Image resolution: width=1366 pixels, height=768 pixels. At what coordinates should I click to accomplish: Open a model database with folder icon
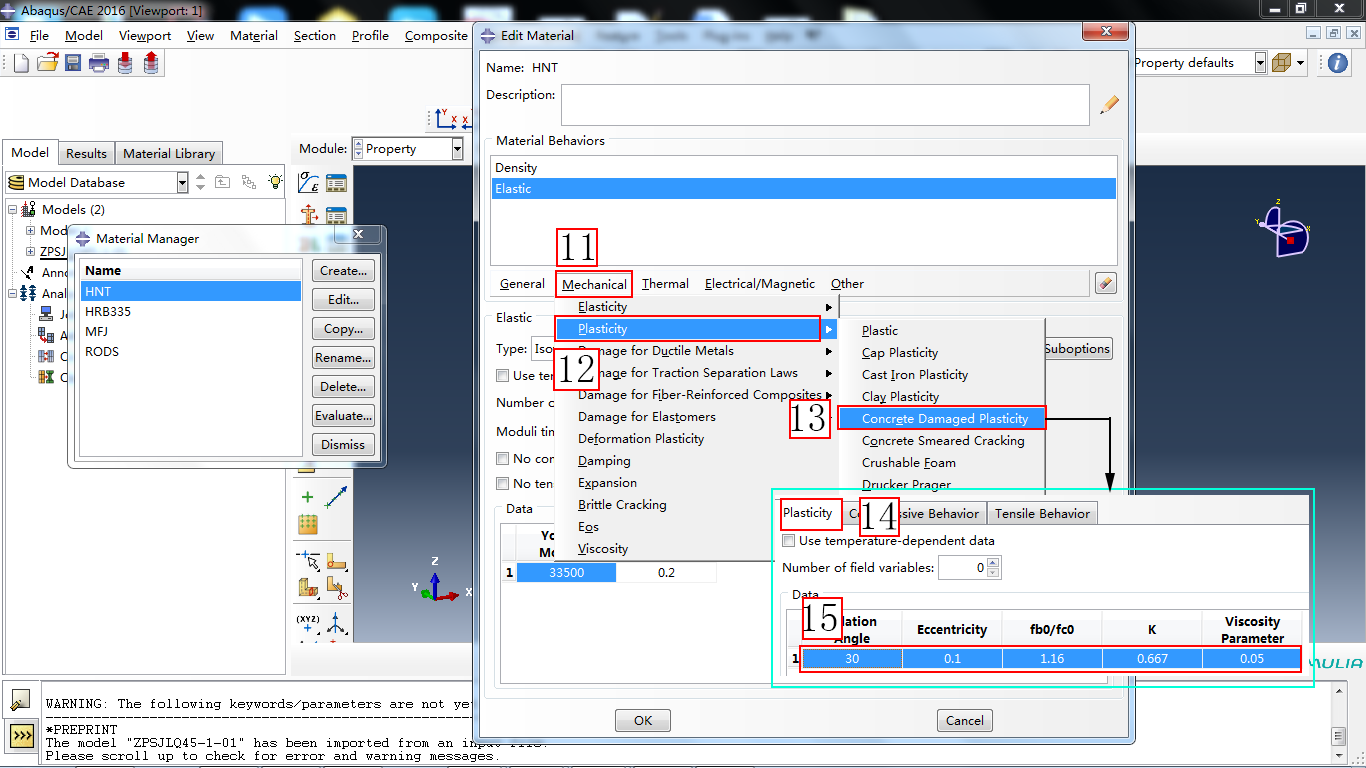pos(47,63)
